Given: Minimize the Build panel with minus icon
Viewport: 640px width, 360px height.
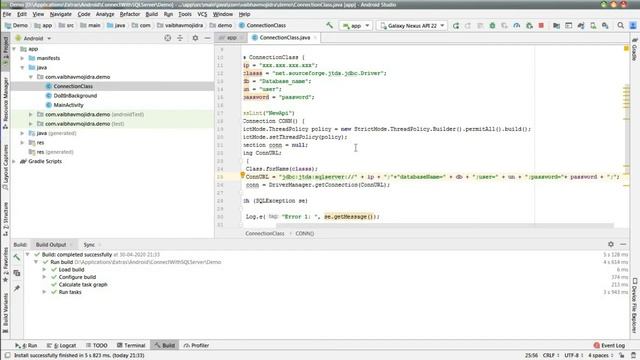Looking at the screenshot, I should (623, 244).
